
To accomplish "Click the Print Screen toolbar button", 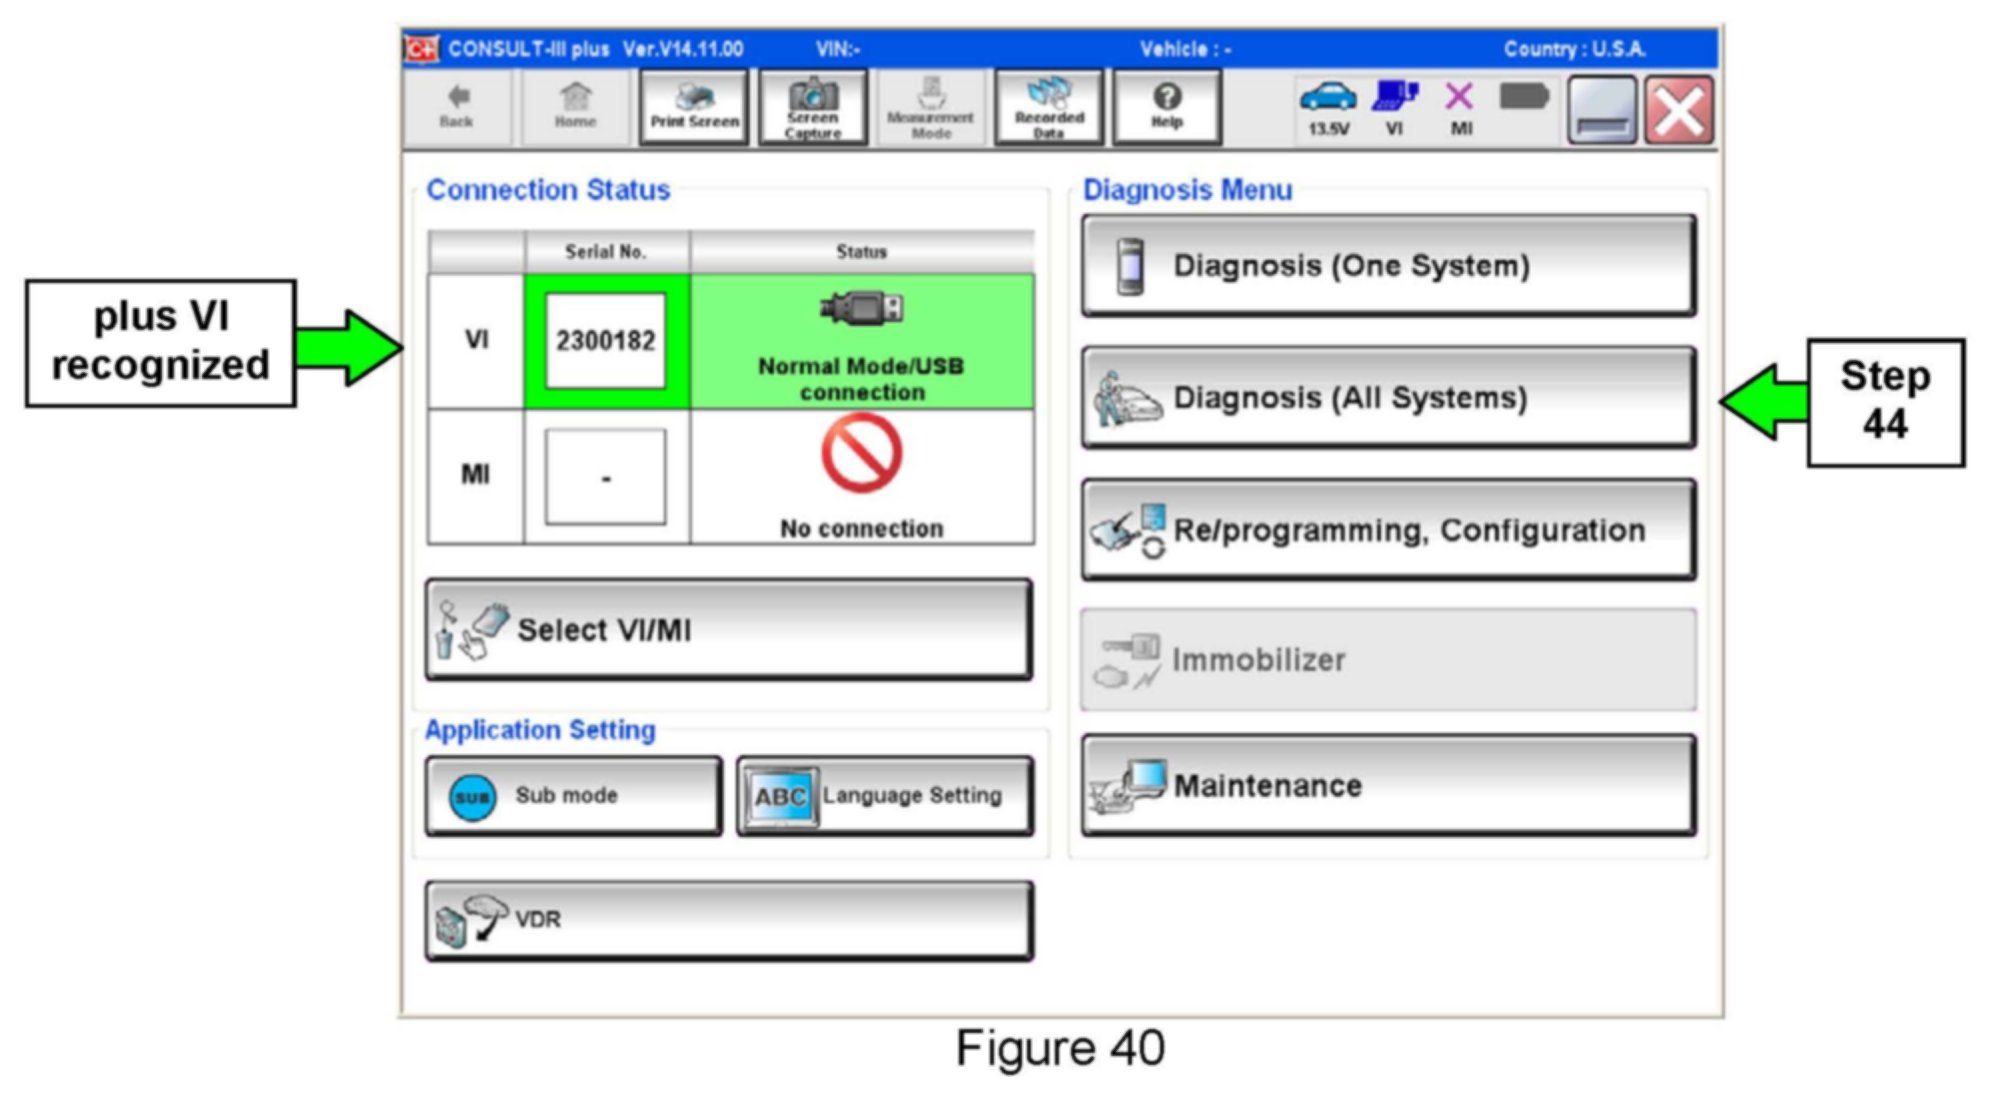I will 694,108.
